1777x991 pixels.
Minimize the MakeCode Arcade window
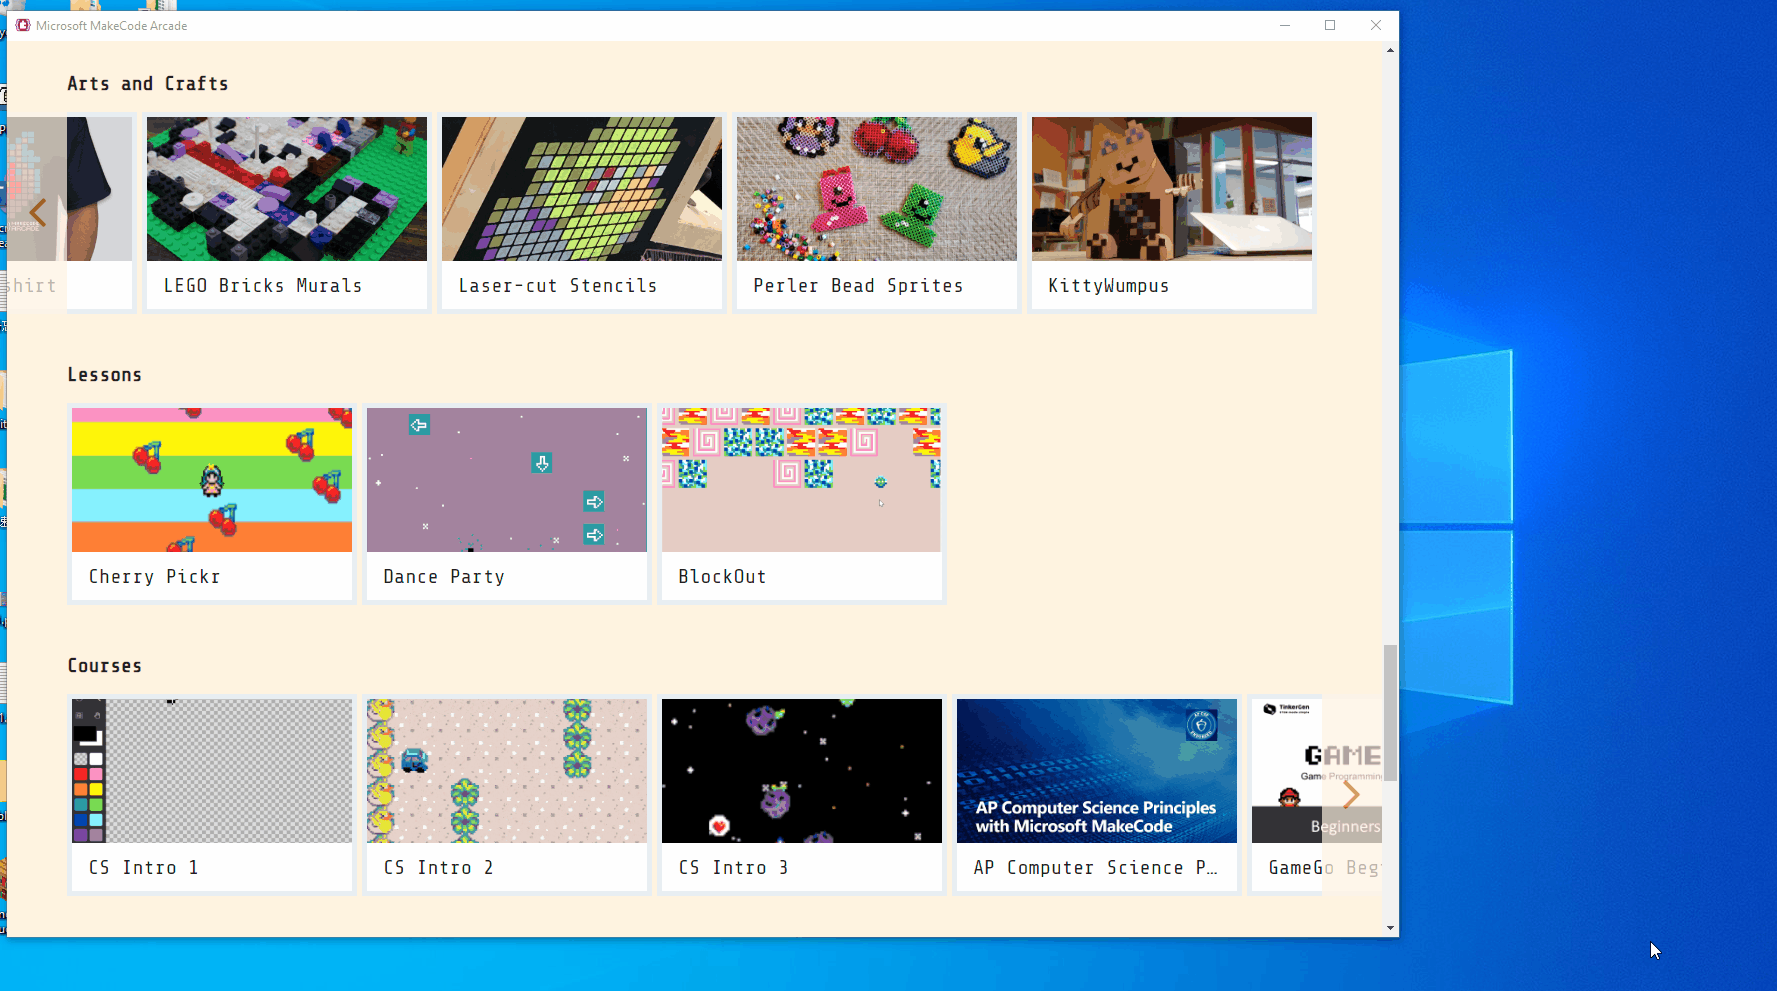coord(1285,25)
